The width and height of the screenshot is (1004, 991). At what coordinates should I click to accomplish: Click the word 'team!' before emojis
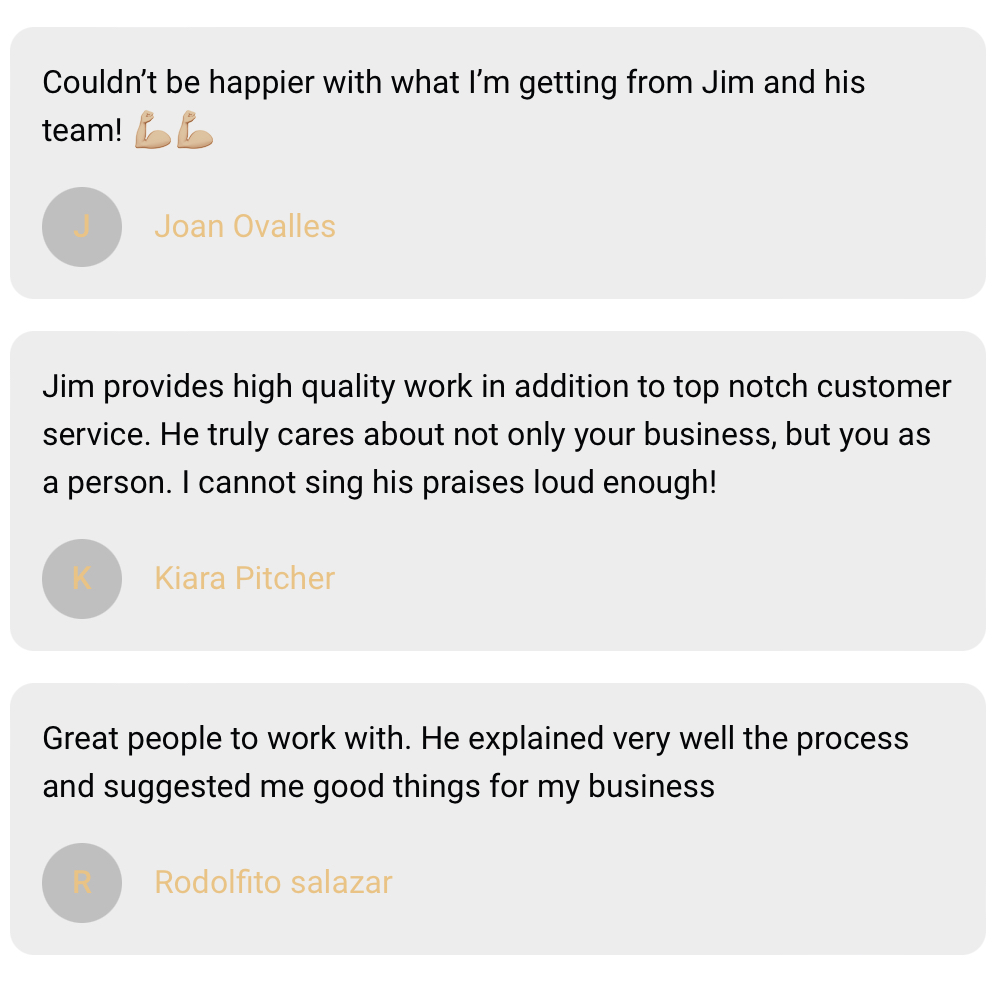pyautogui.click(x=82, y=131)
